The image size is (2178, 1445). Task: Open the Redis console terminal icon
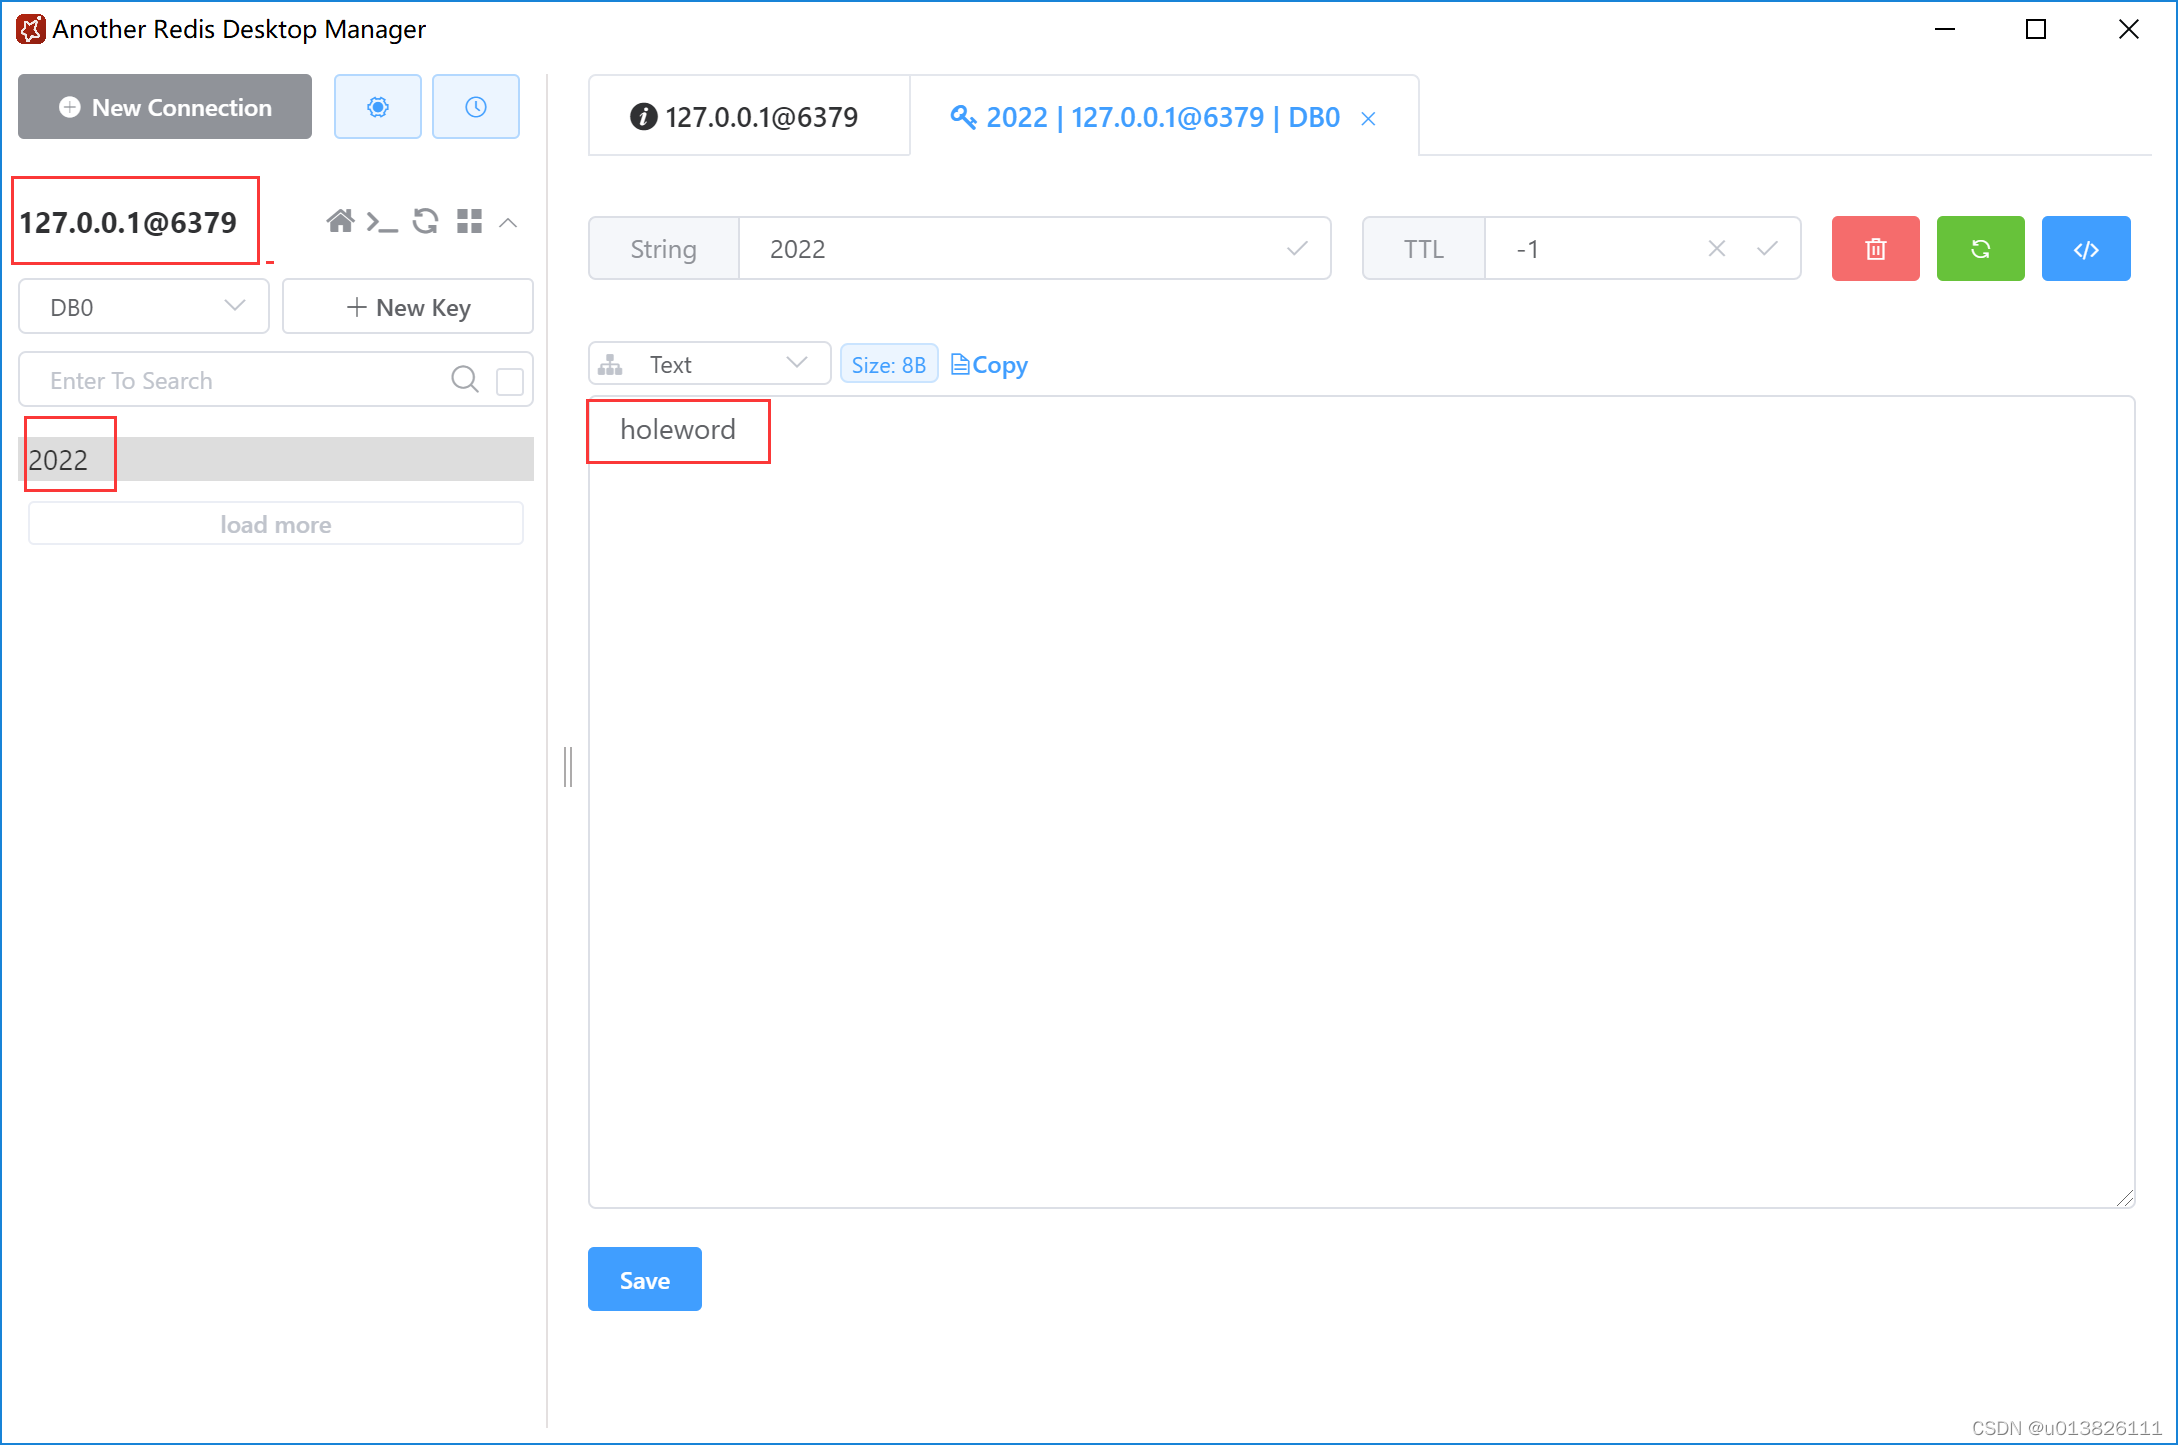point(381,222)
